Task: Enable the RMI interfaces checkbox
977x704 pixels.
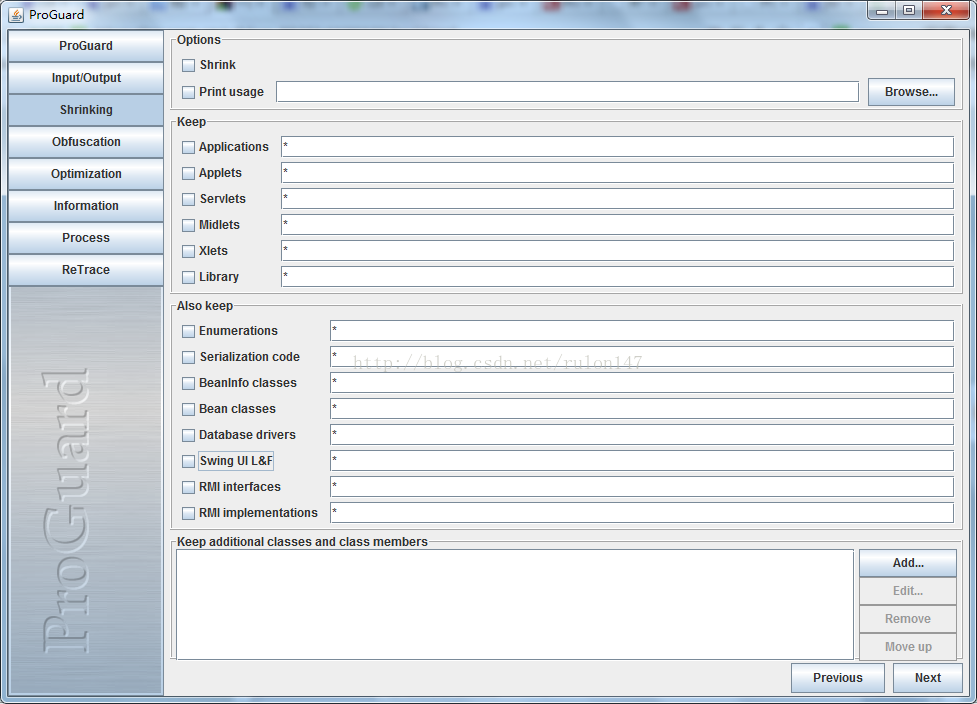Action: pyautogui.click(x=188, y=487)
